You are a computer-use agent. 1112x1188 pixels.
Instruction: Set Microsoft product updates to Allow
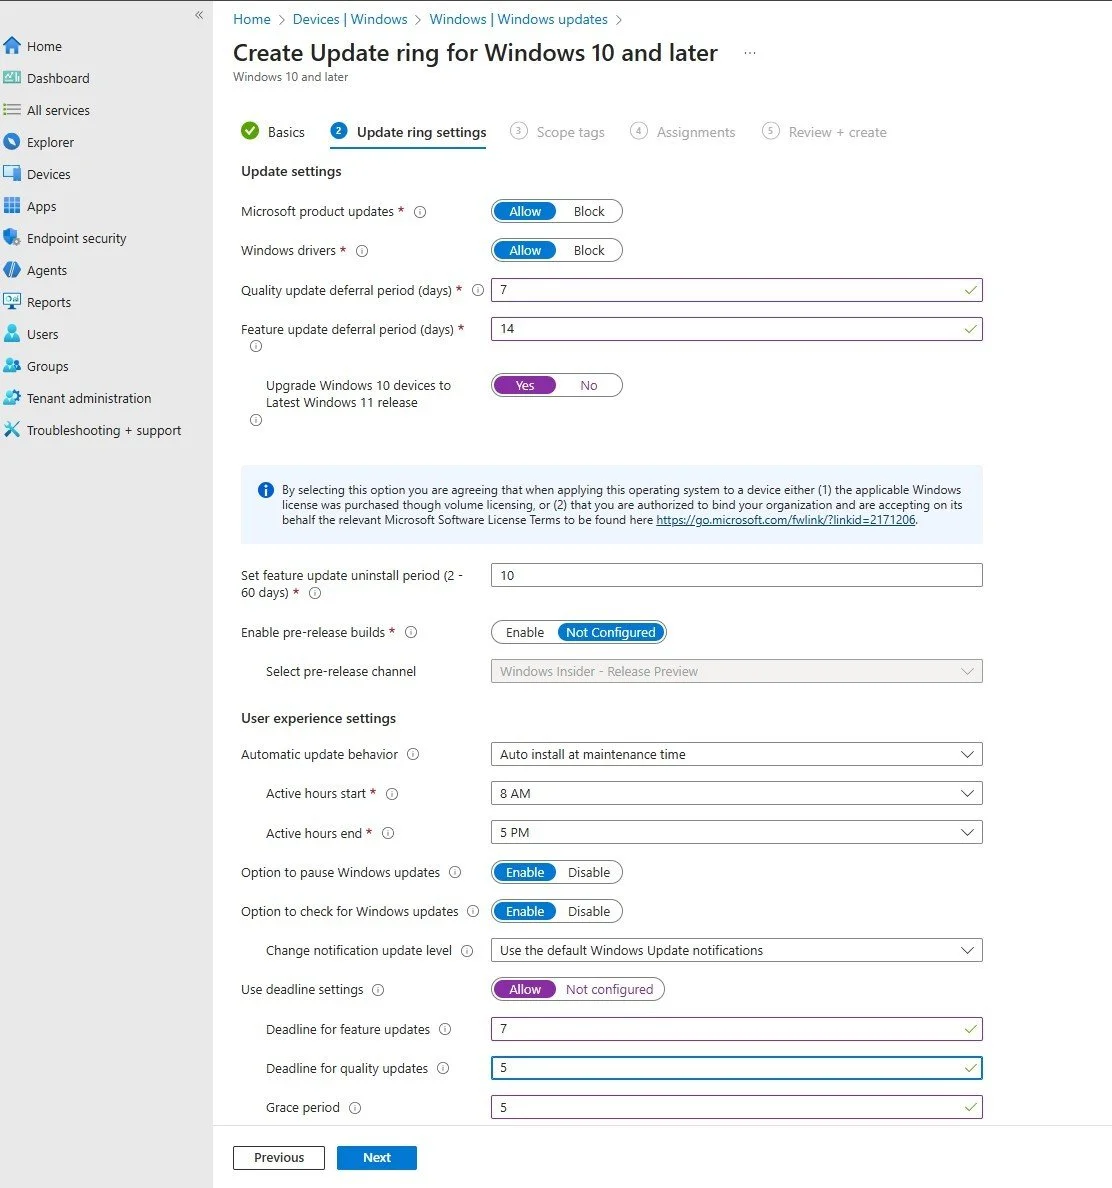tap(525, 211)
